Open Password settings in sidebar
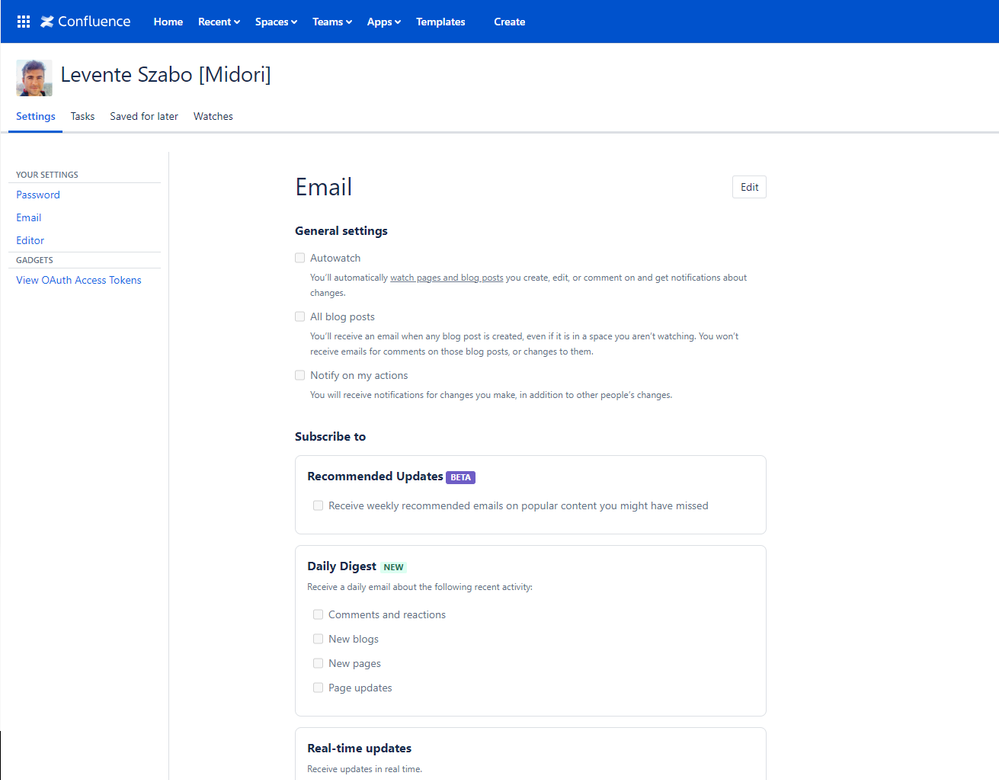Viewport: 999px width, 780px height. point(38,194)
